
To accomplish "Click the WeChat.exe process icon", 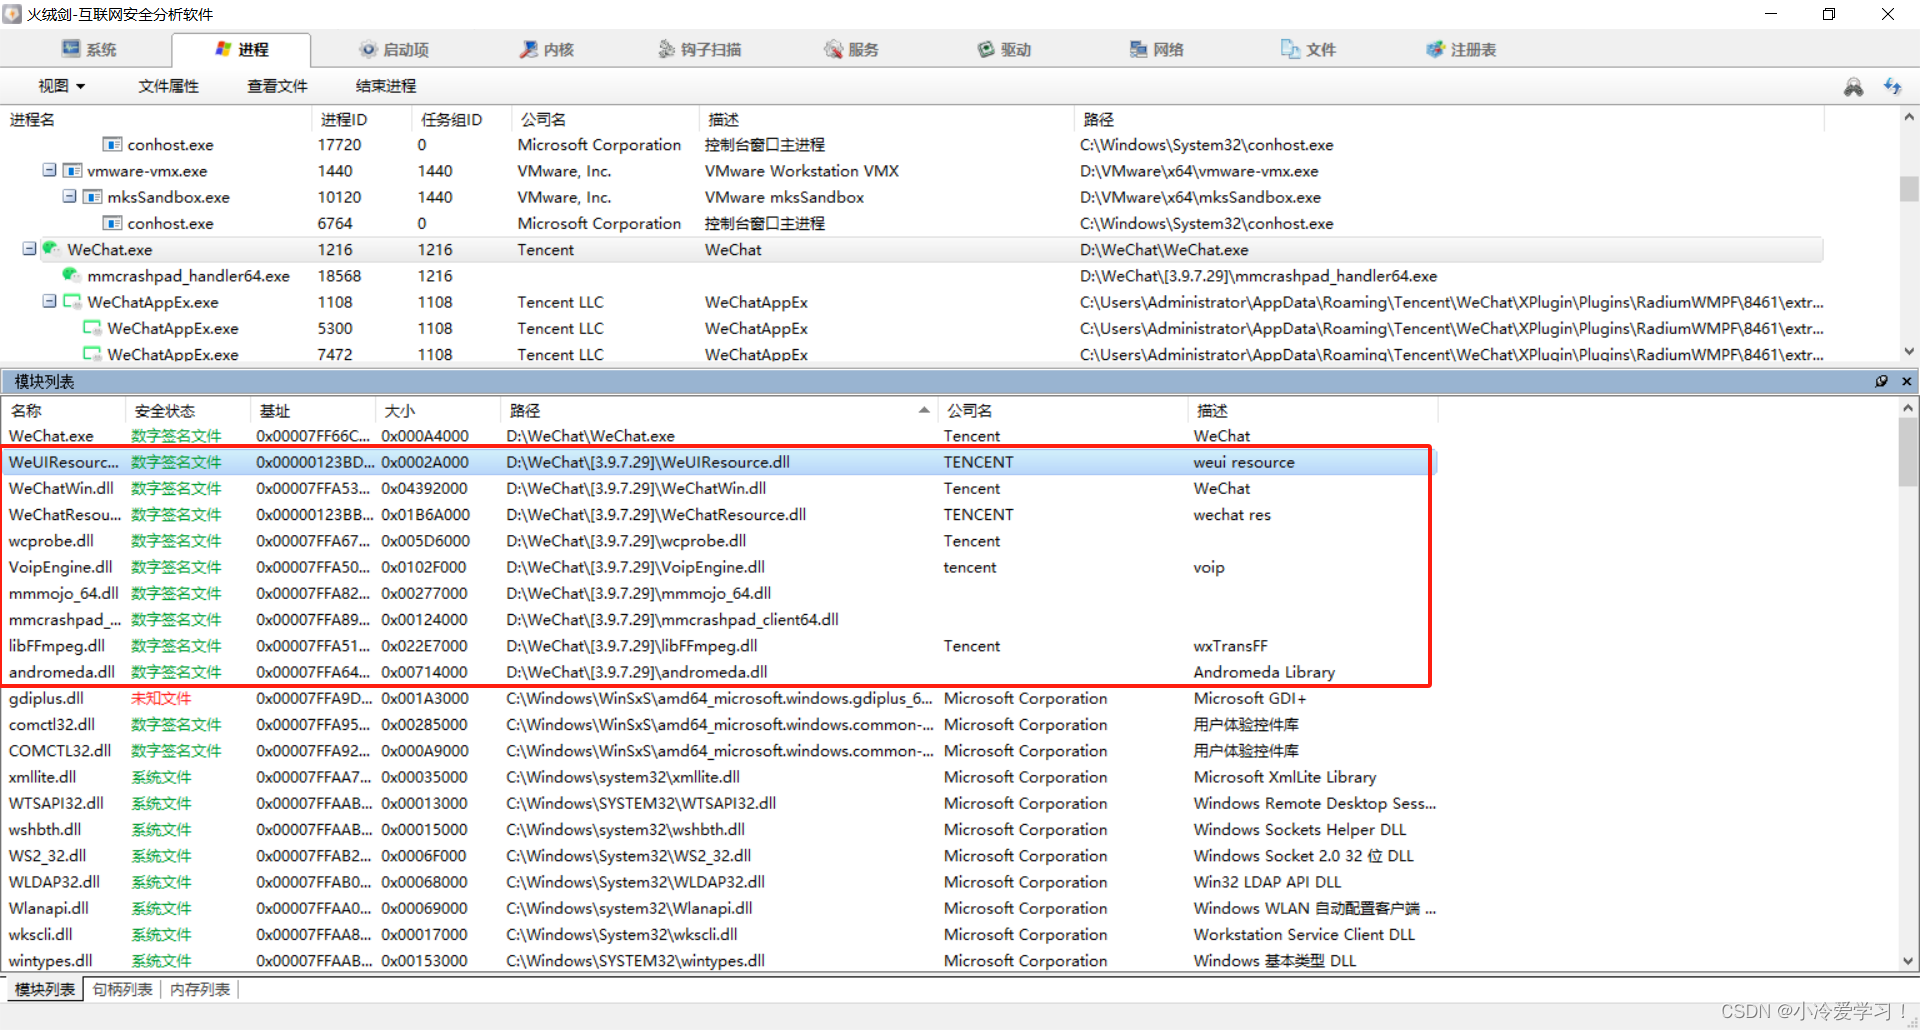I will pyautogui.click(x=51, y=248).
